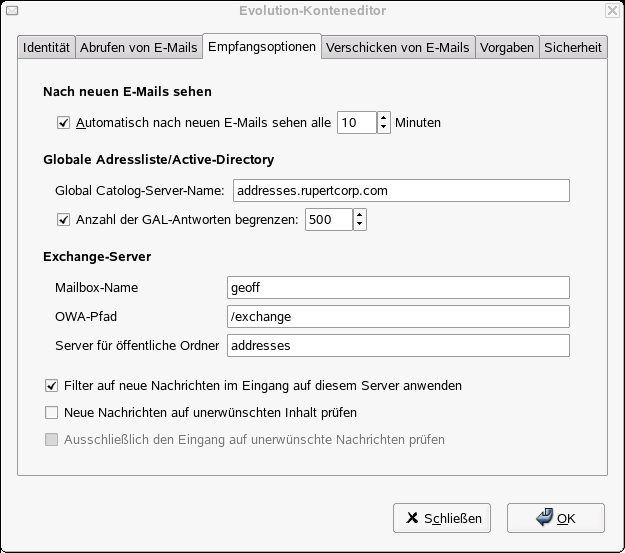Click the Server für öffentliche Ordner field
The image size is (625, 553).
(x=398, y=345)
